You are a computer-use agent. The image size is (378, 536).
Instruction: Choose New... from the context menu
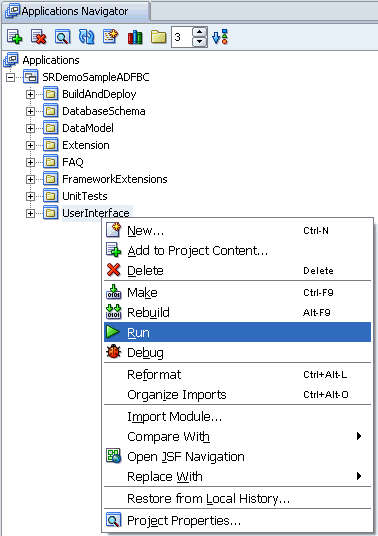coord(238,231)
